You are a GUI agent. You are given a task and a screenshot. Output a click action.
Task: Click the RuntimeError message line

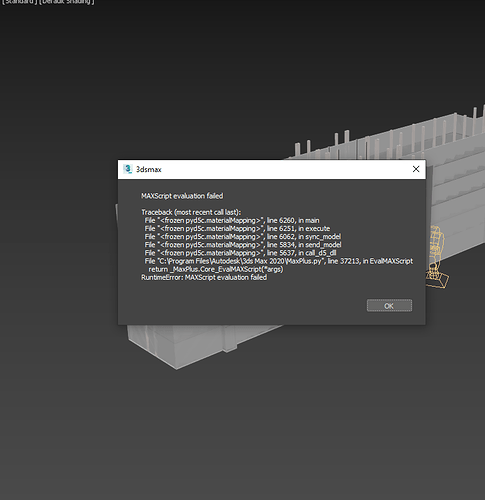pyautogui.click(x=204, y=277)
